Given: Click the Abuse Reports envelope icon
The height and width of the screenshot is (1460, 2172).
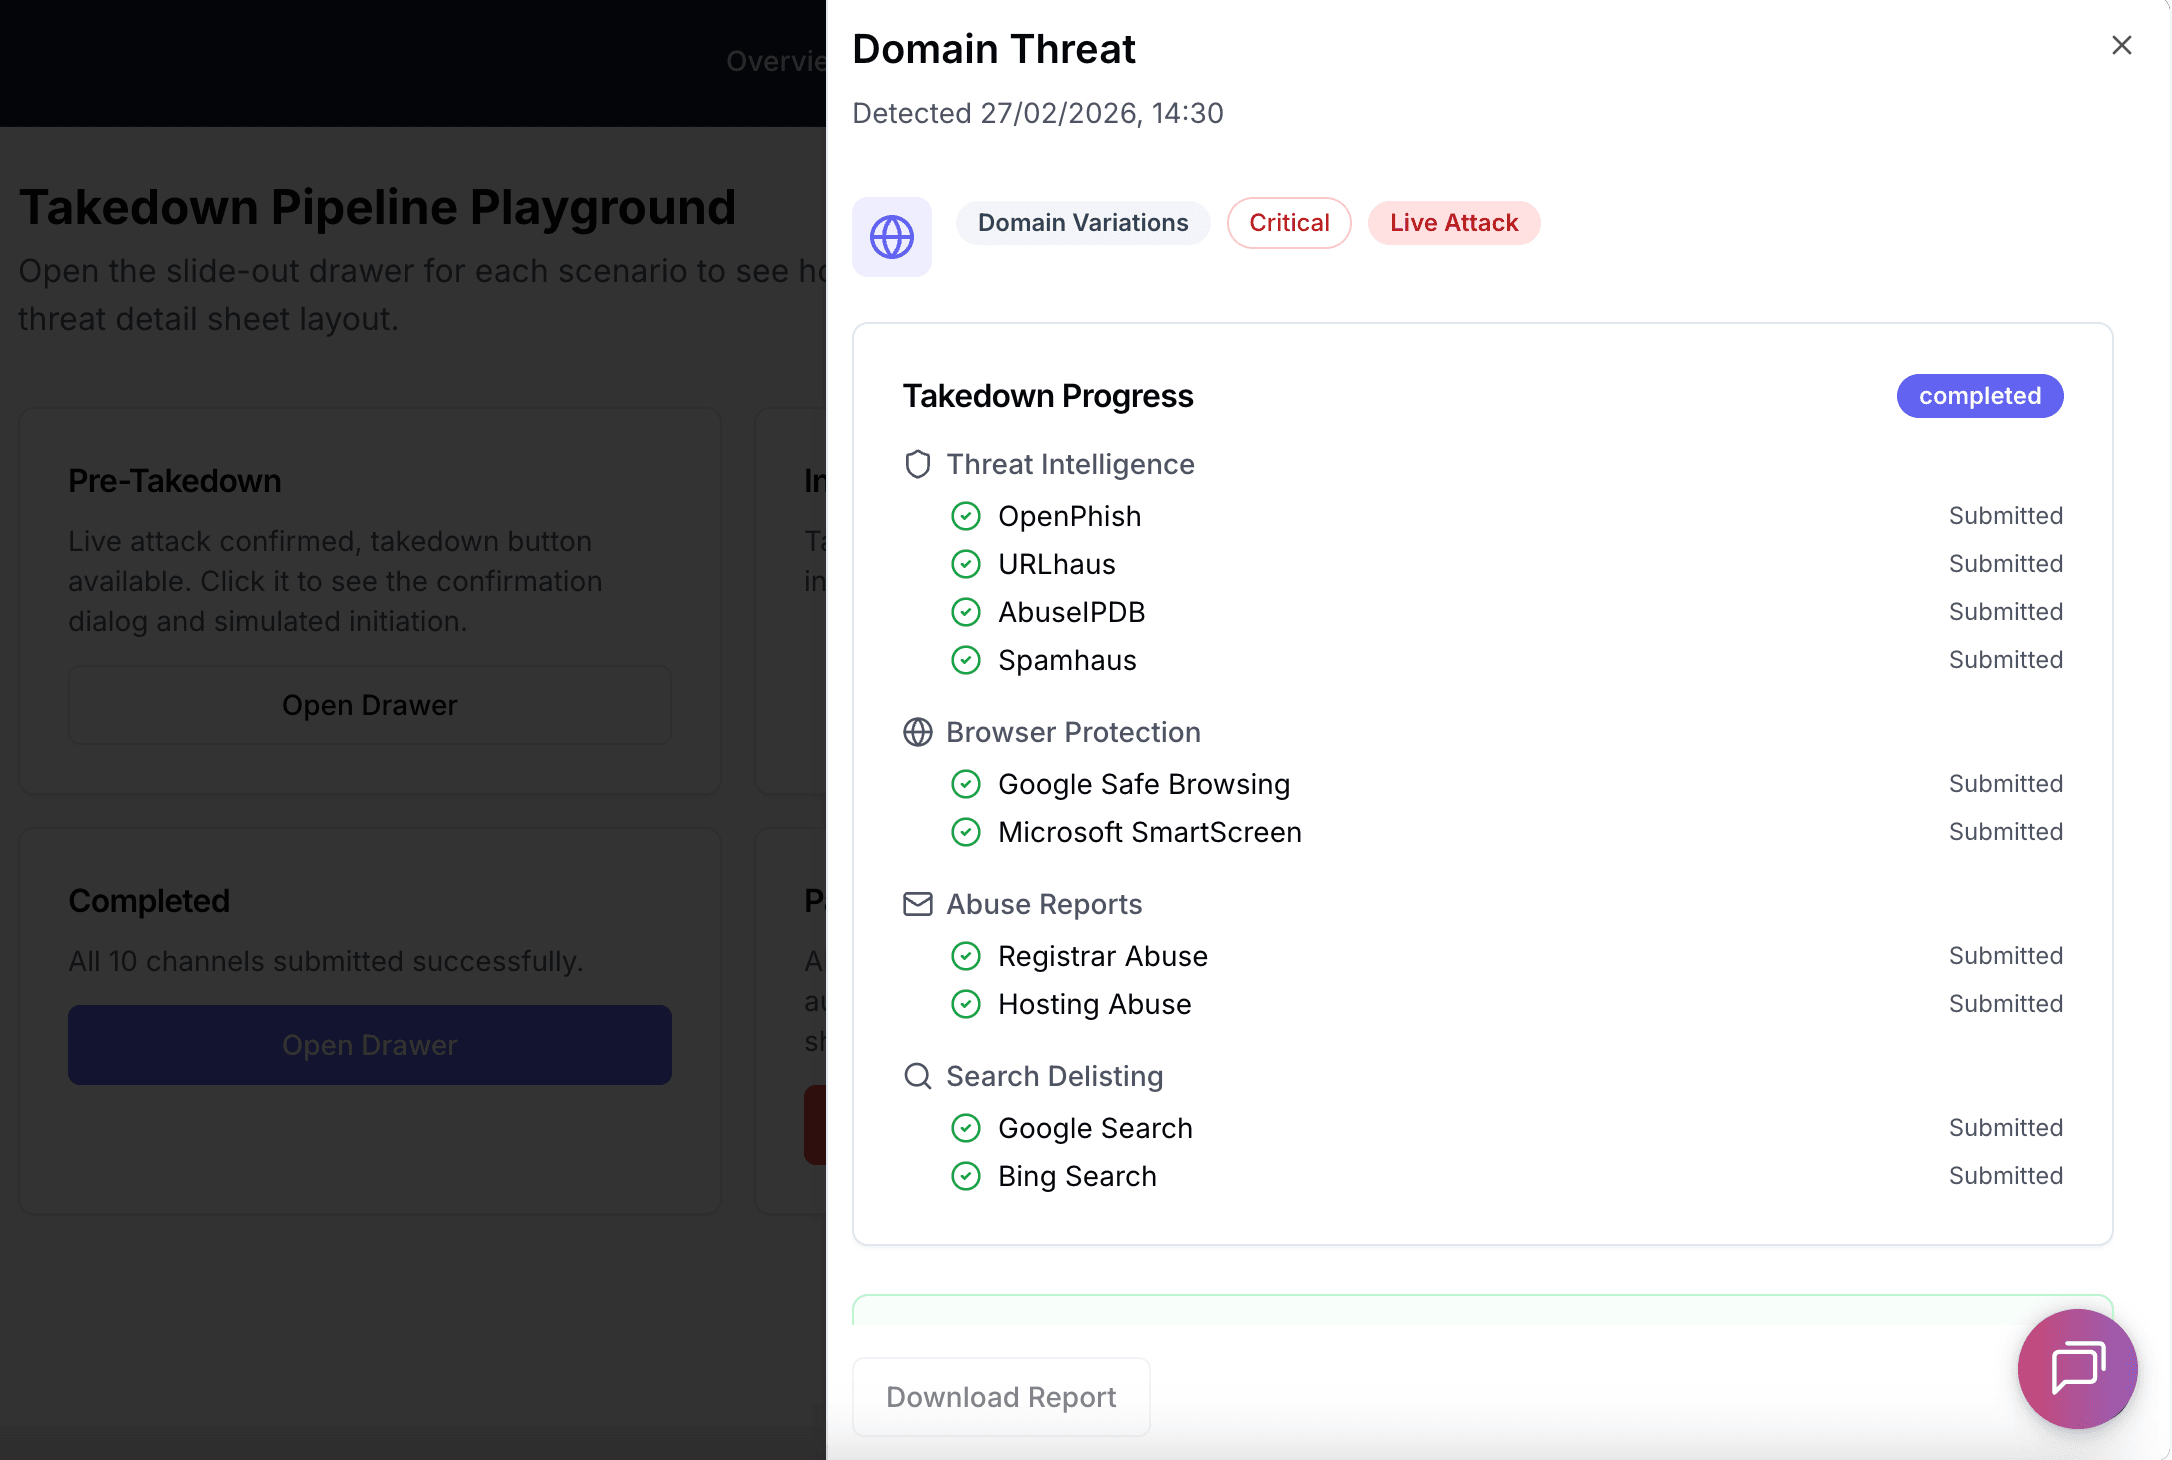Looking at the screenshot, I should tap(917, 904).
